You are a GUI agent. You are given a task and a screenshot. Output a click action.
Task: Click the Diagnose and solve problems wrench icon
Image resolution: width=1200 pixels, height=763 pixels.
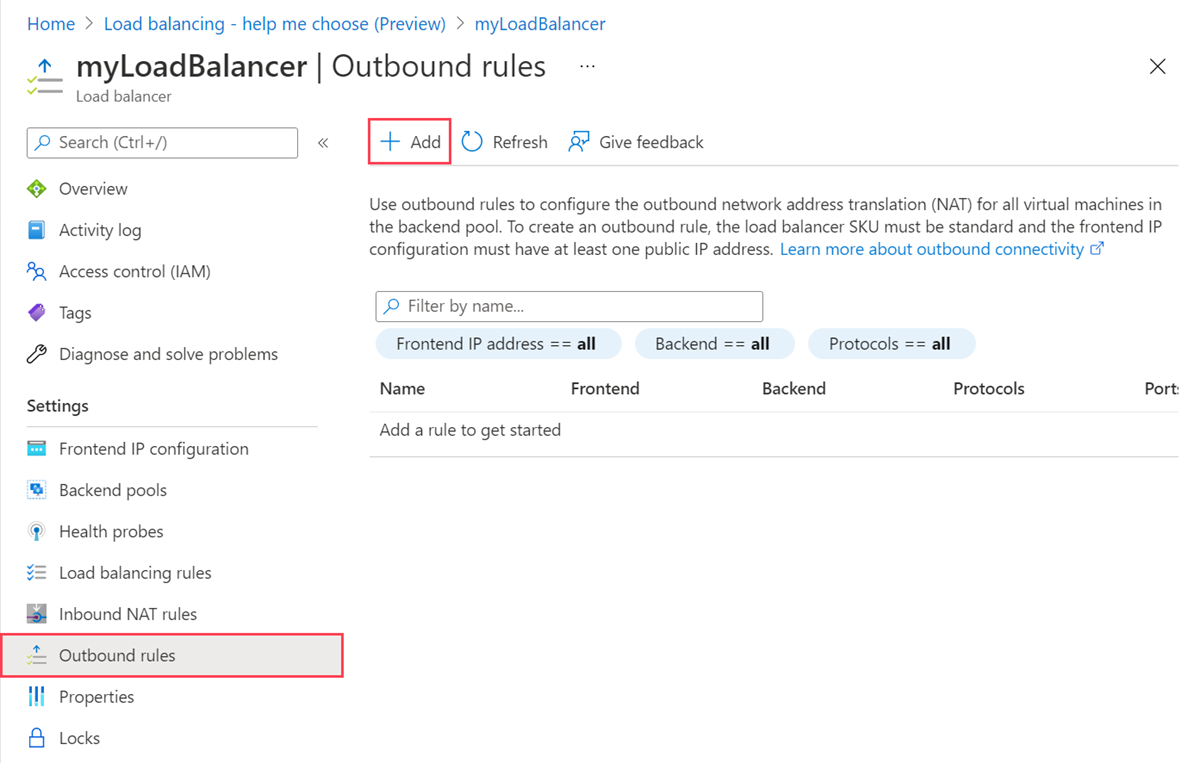[37, 354]
